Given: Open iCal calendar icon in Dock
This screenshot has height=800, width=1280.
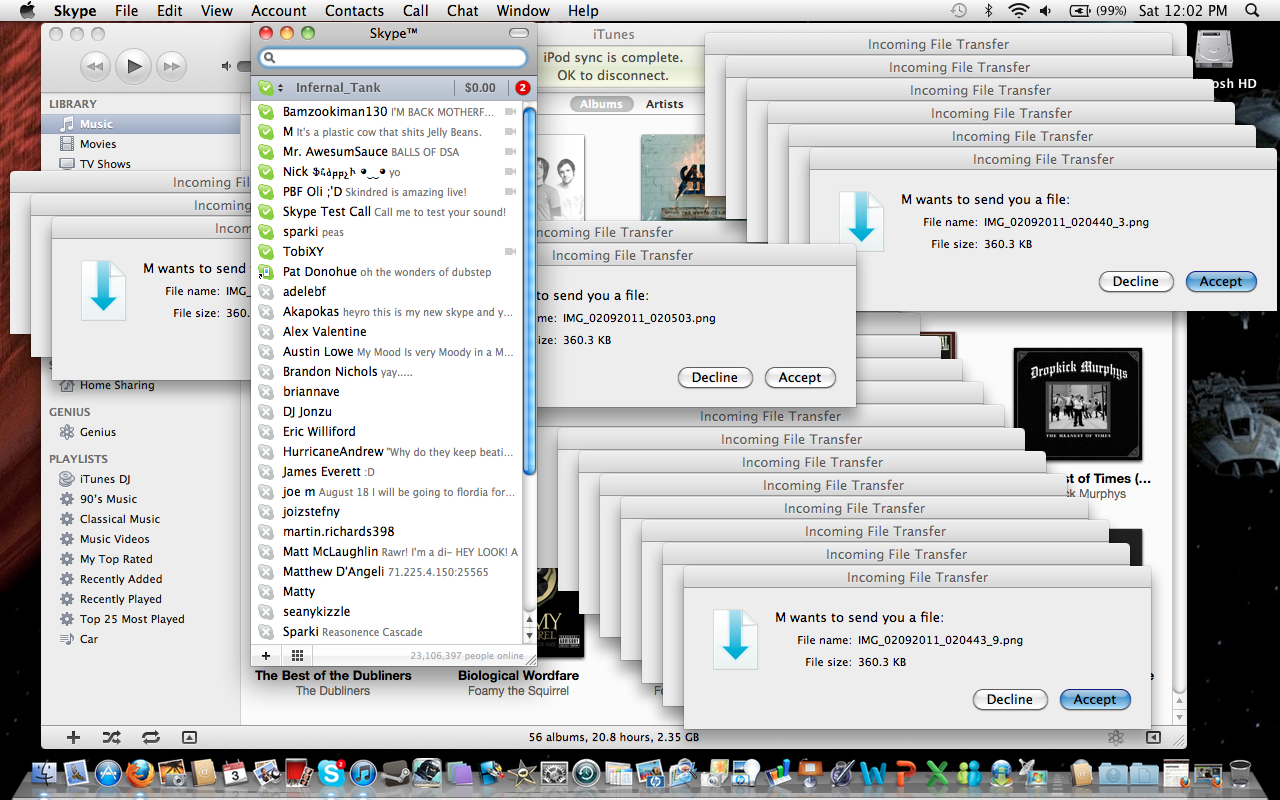Looking at the screenshot, I should [x=235, y=773].
